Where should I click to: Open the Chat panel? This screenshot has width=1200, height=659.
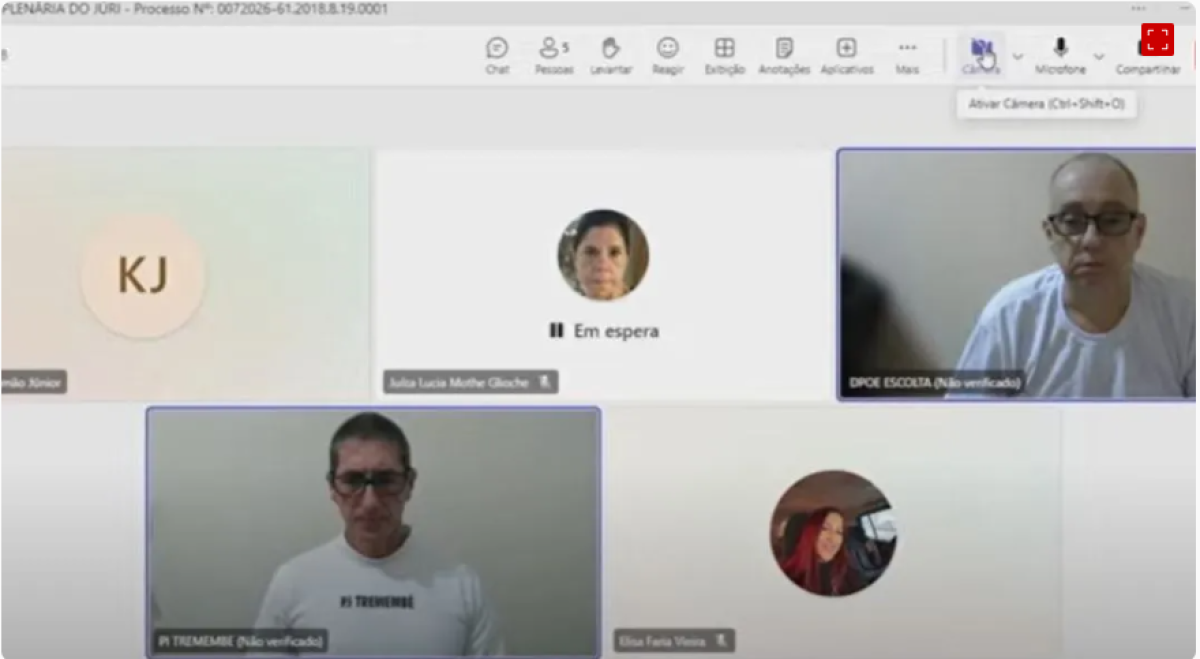click(x=497, y=55)
